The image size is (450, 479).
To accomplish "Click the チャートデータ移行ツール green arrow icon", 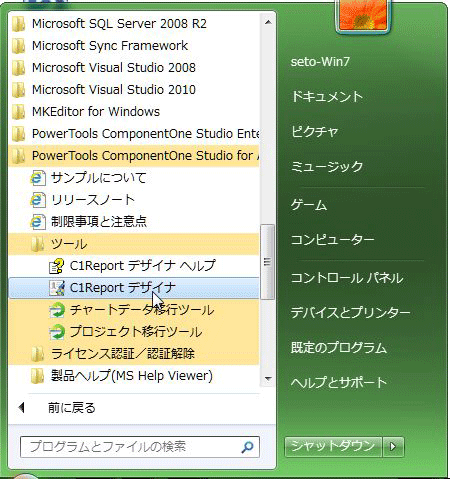I will point(57,310).
